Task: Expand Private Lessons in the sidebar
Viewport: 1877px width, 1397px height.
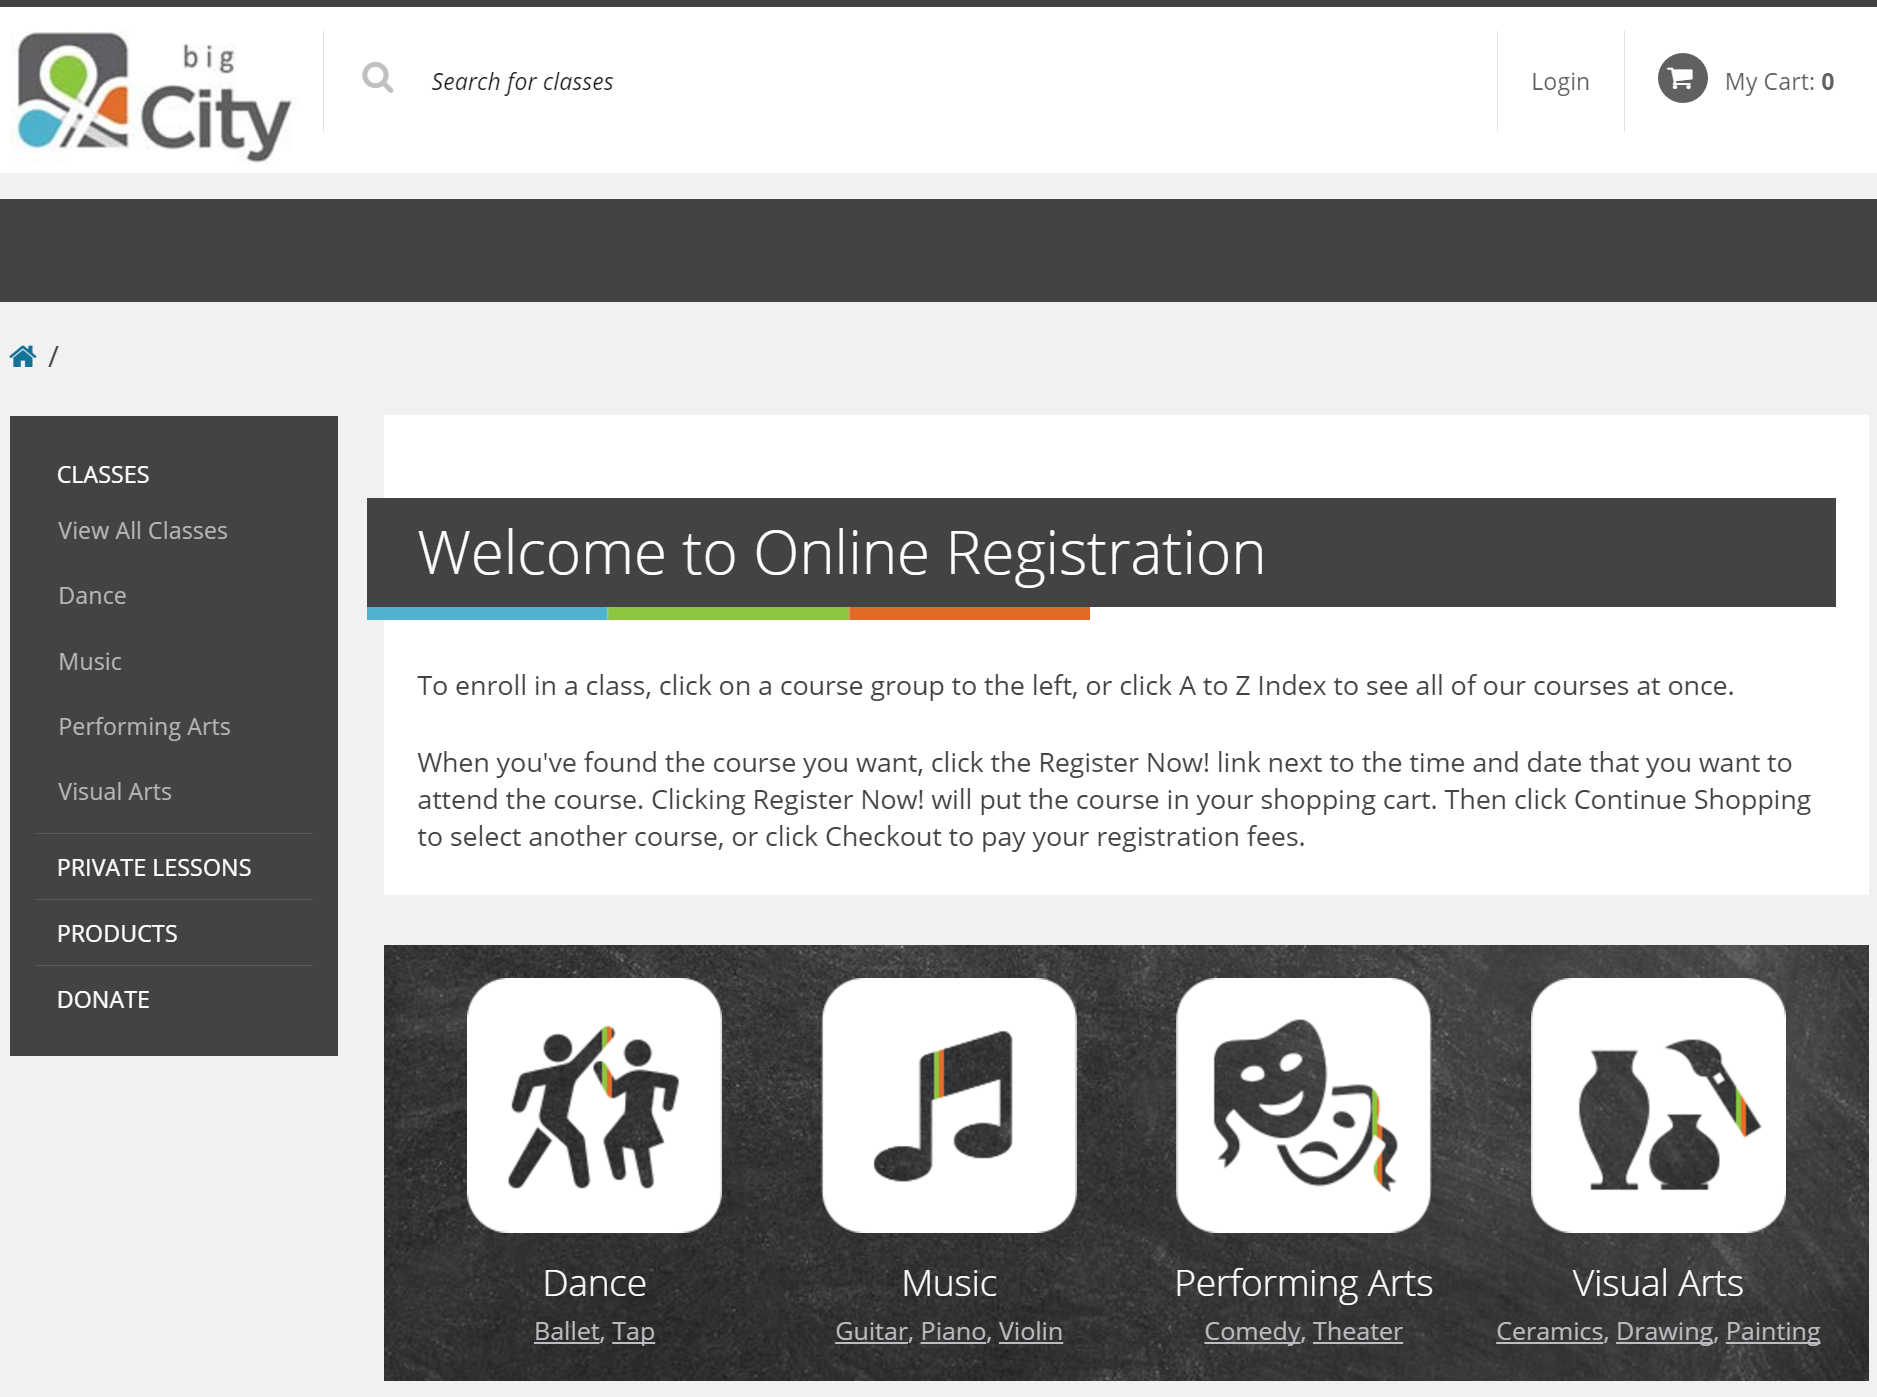Action: pyautogui.click(x=154, y=868)
